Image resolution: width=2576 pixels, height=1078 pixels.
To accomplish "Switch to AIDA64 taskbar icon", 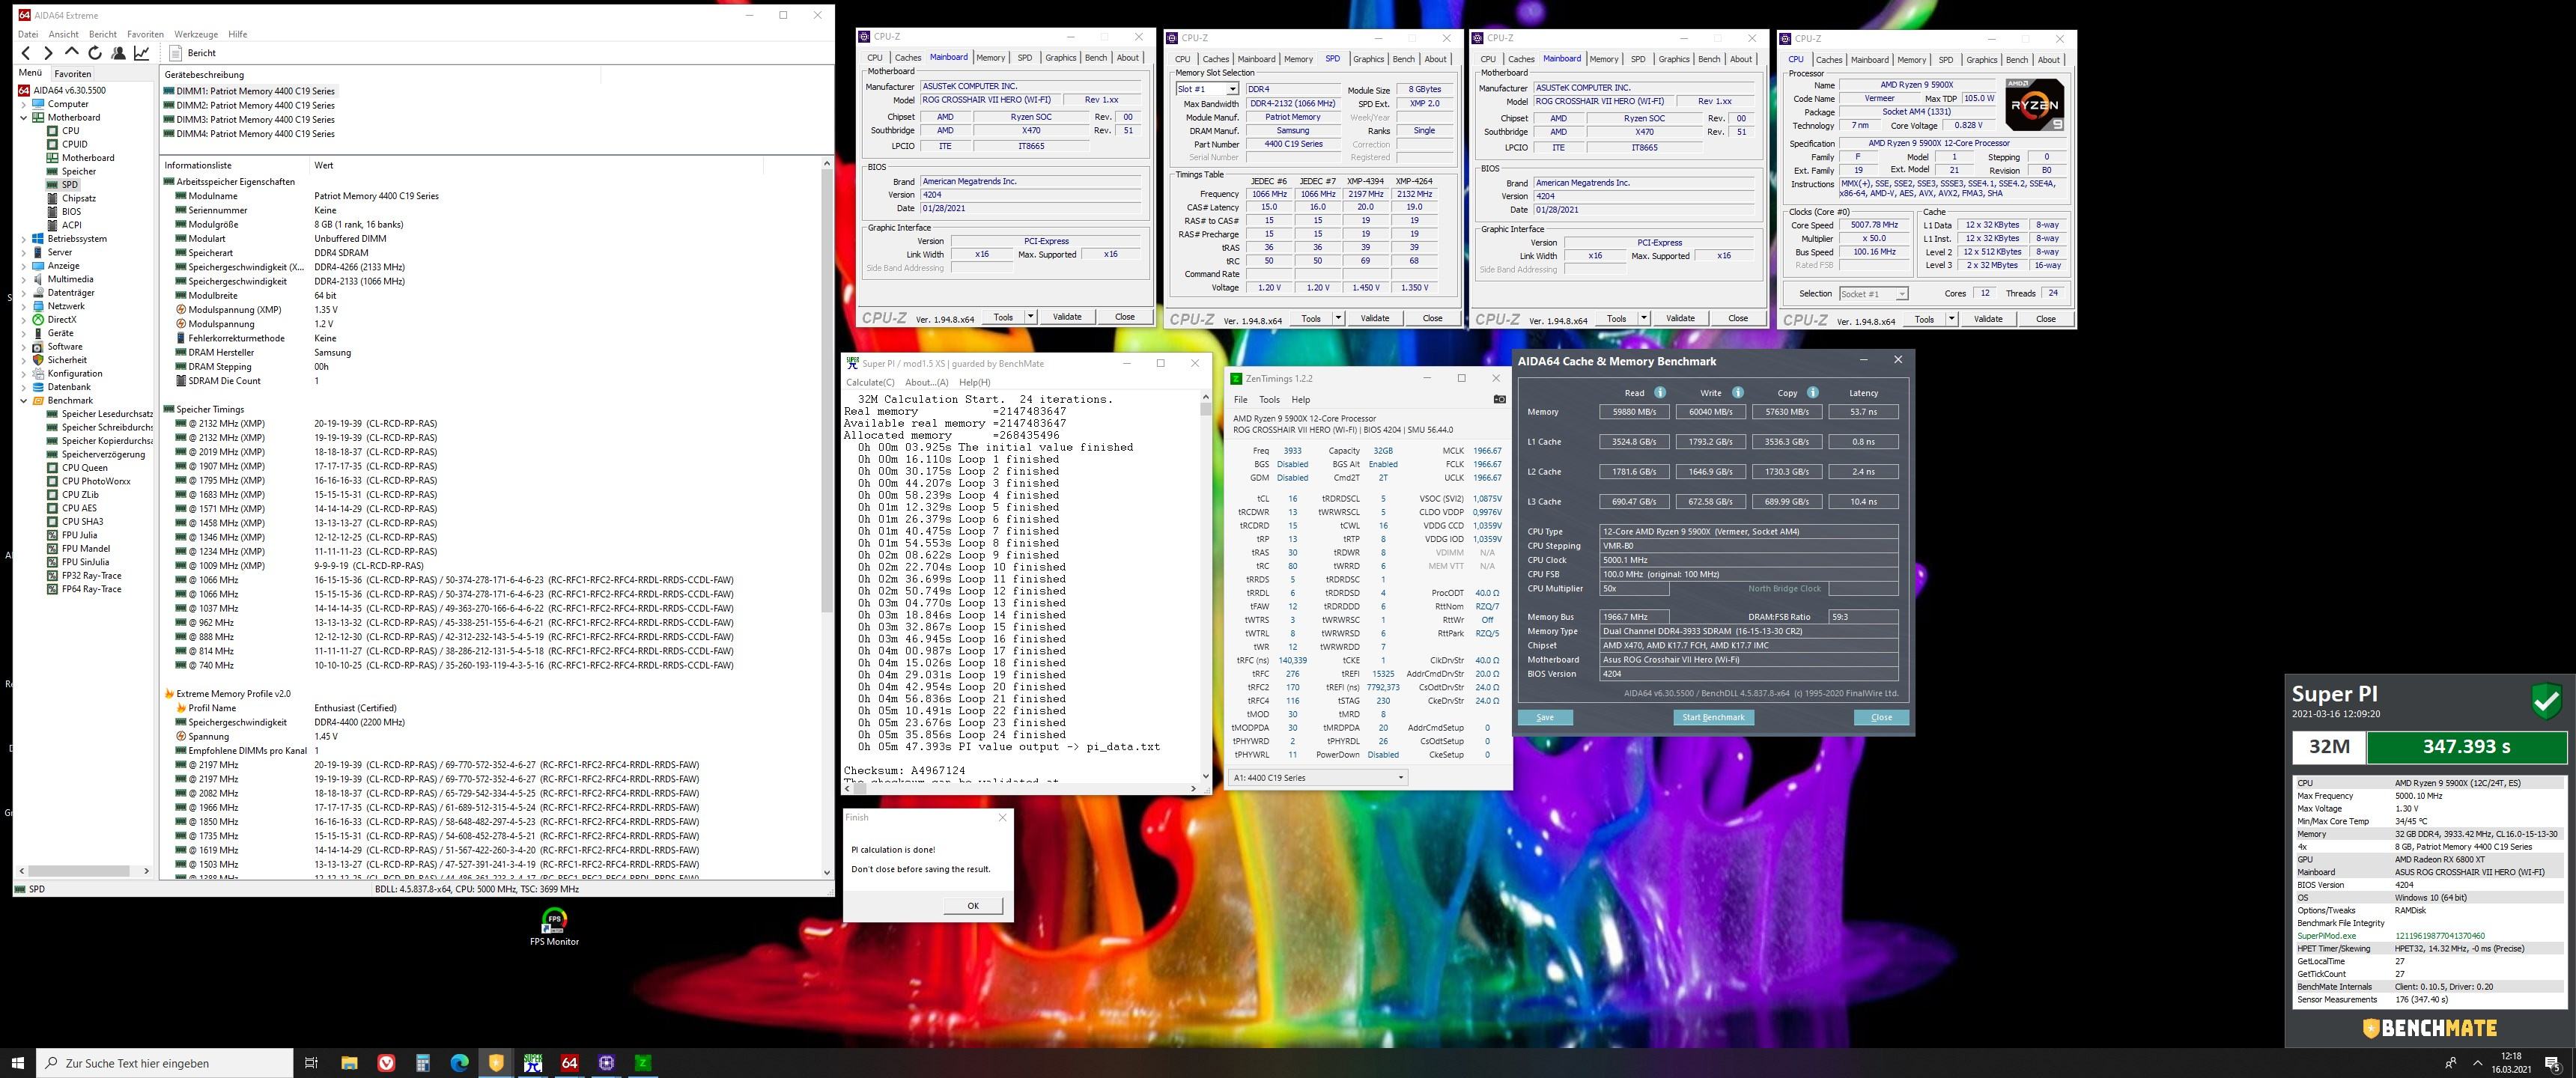I will click(x=570, y=1063).
